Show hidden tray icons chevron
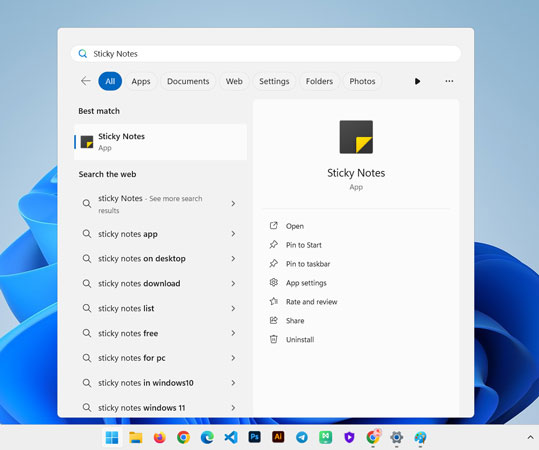This screenshot has width=539, height=450. click(530, 437)
